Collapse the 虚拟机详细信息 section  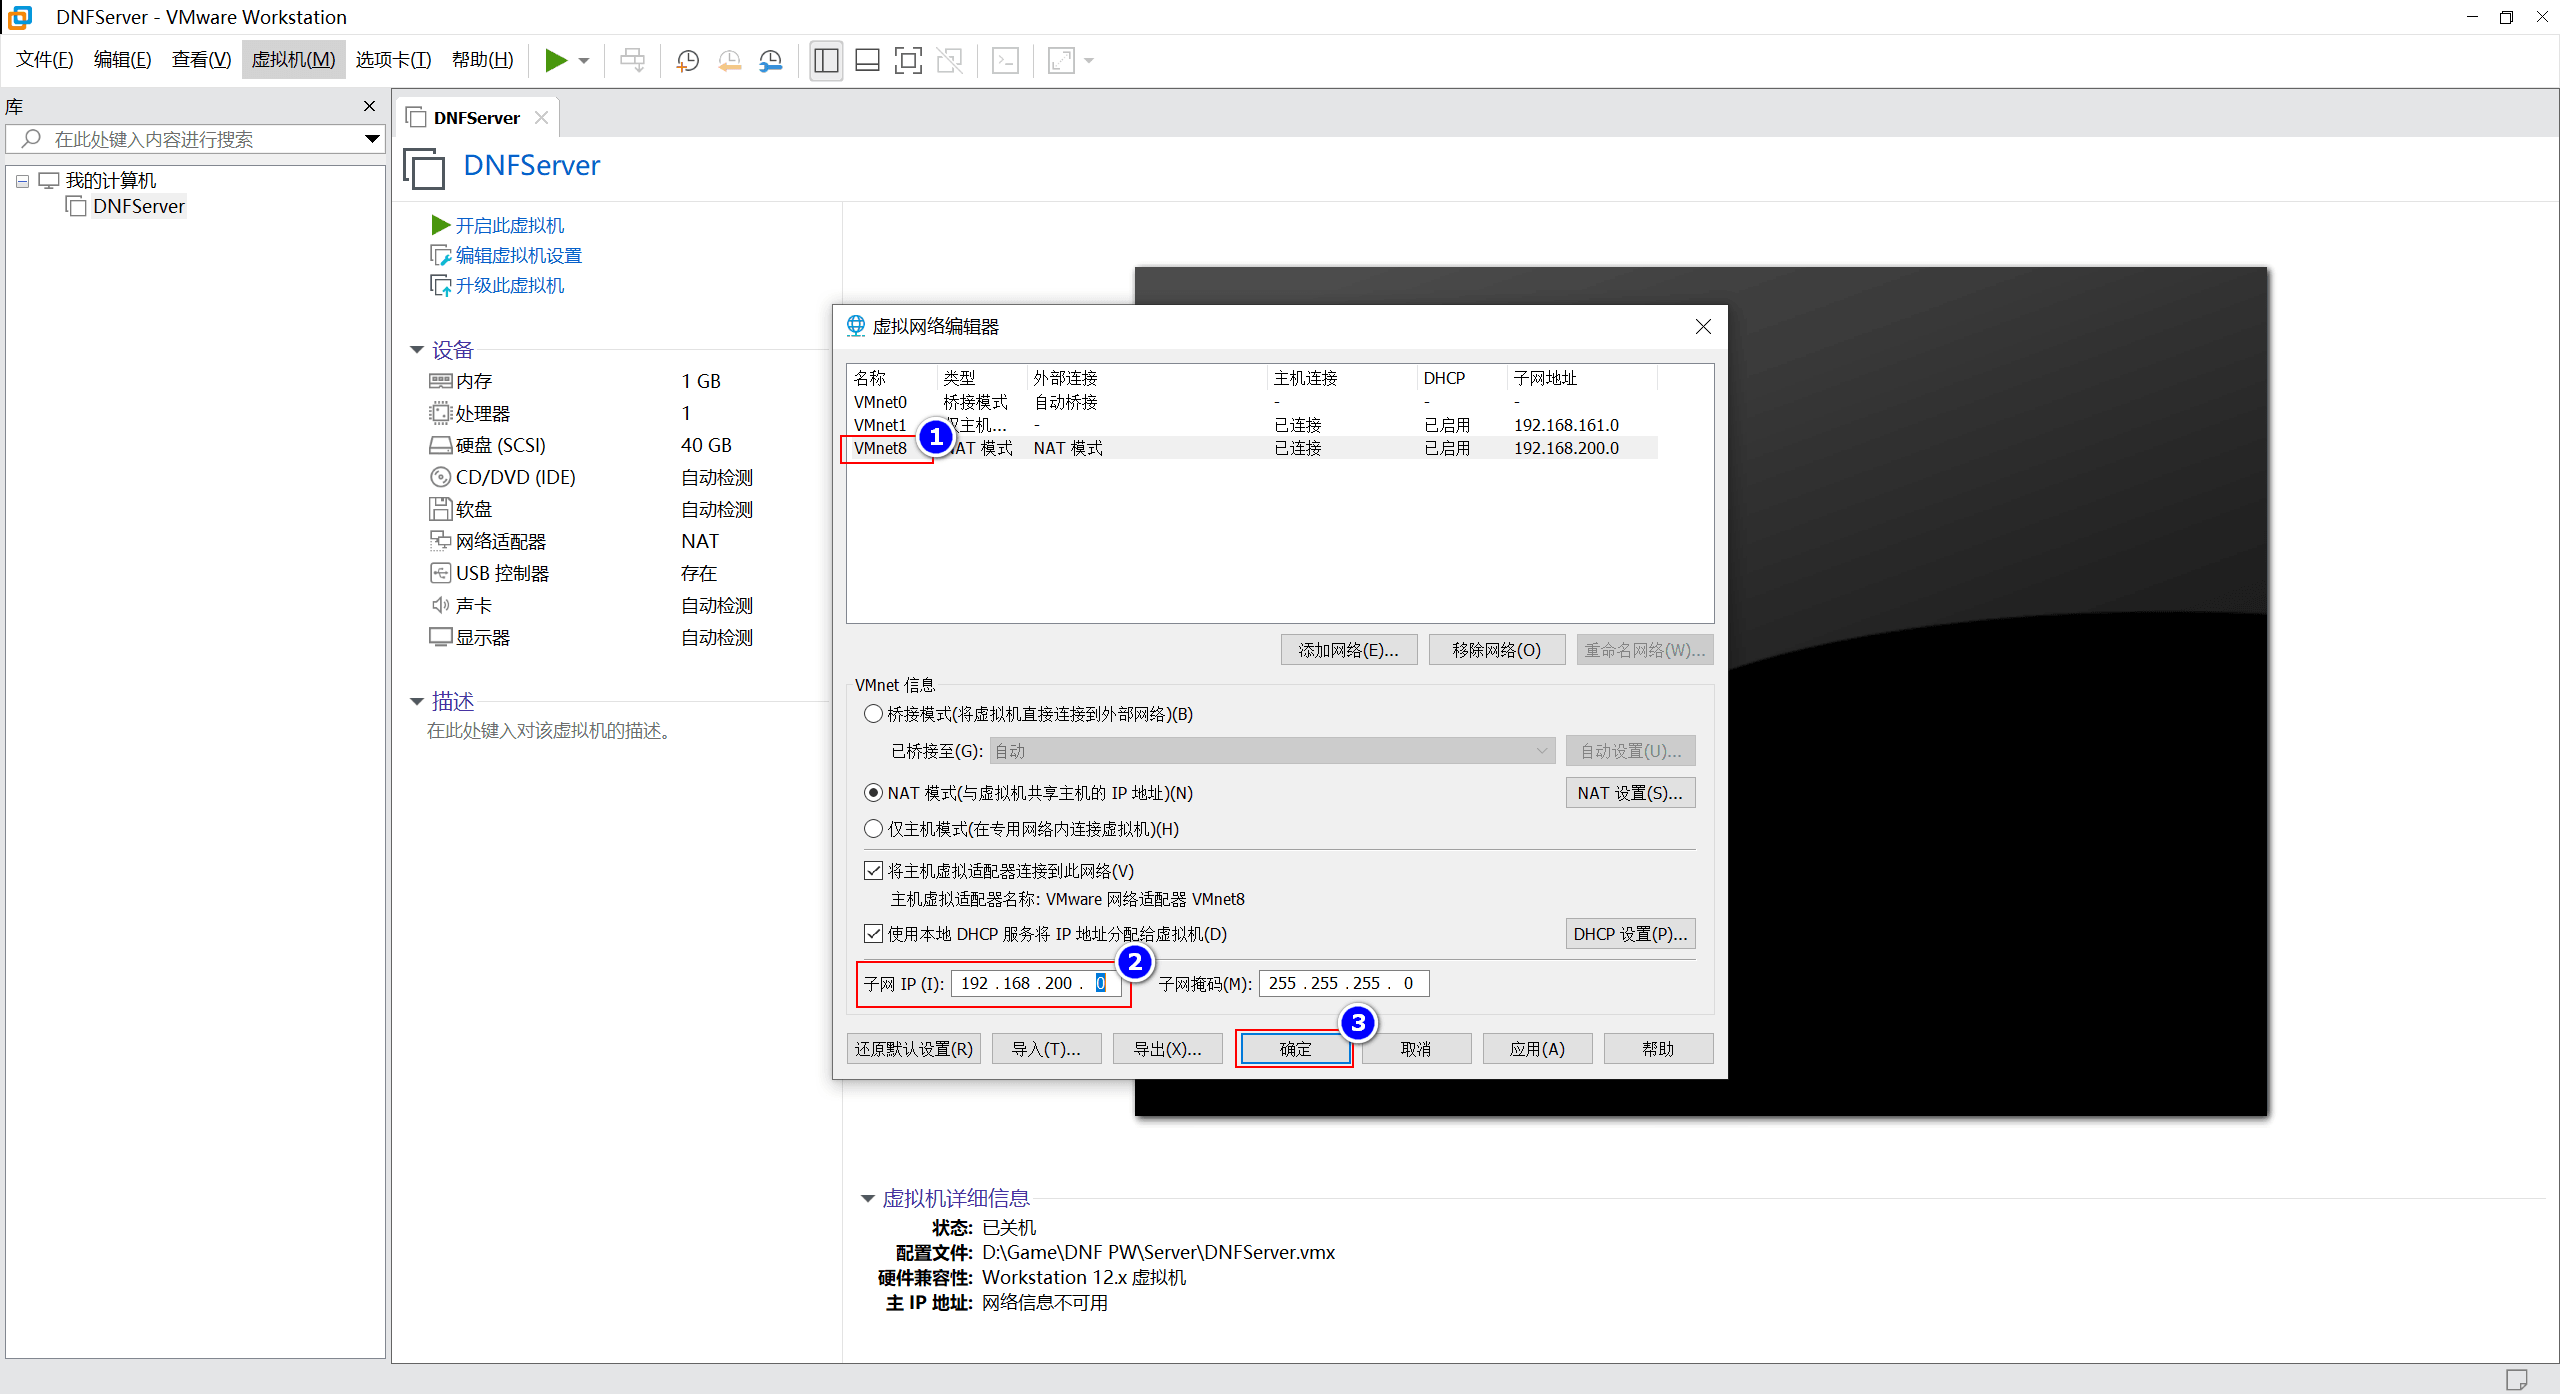[x=867, y=1198]
